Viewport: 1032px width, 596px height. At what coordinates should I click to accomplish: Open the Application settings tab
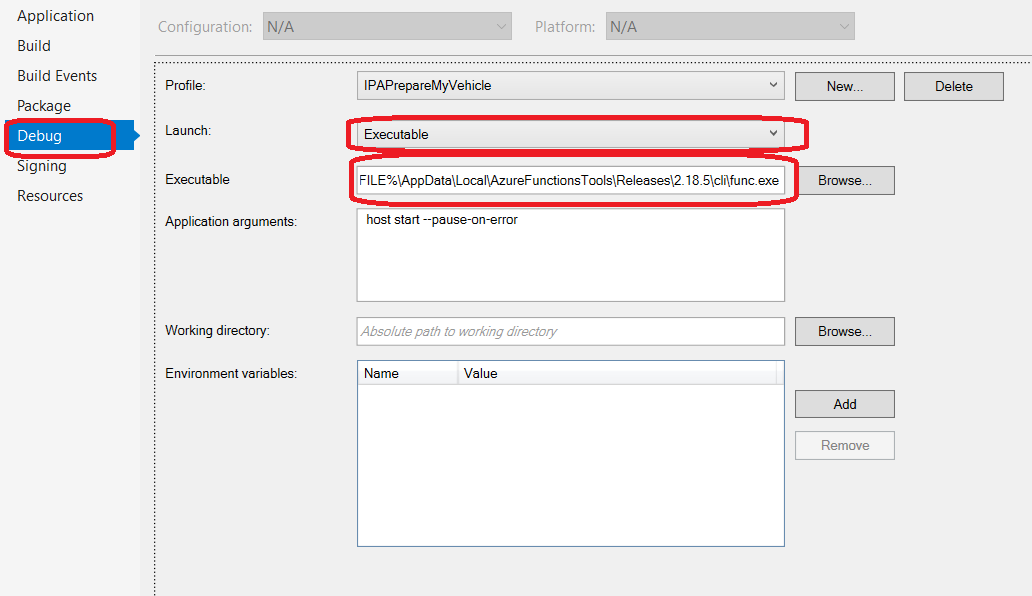[x=55, y=16]
